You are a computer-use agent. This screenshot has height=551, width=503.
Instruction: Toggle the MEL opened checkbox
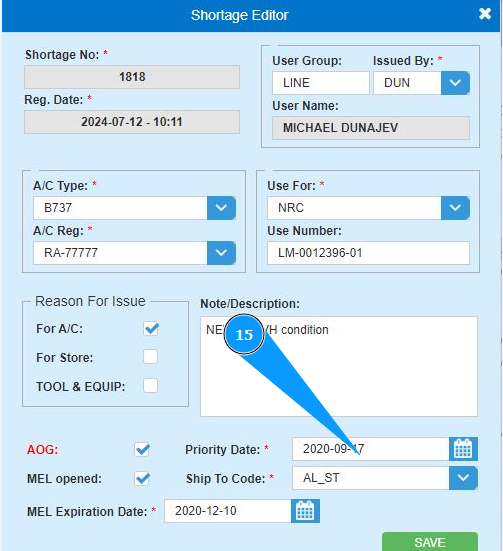click(x=142, y=478)
